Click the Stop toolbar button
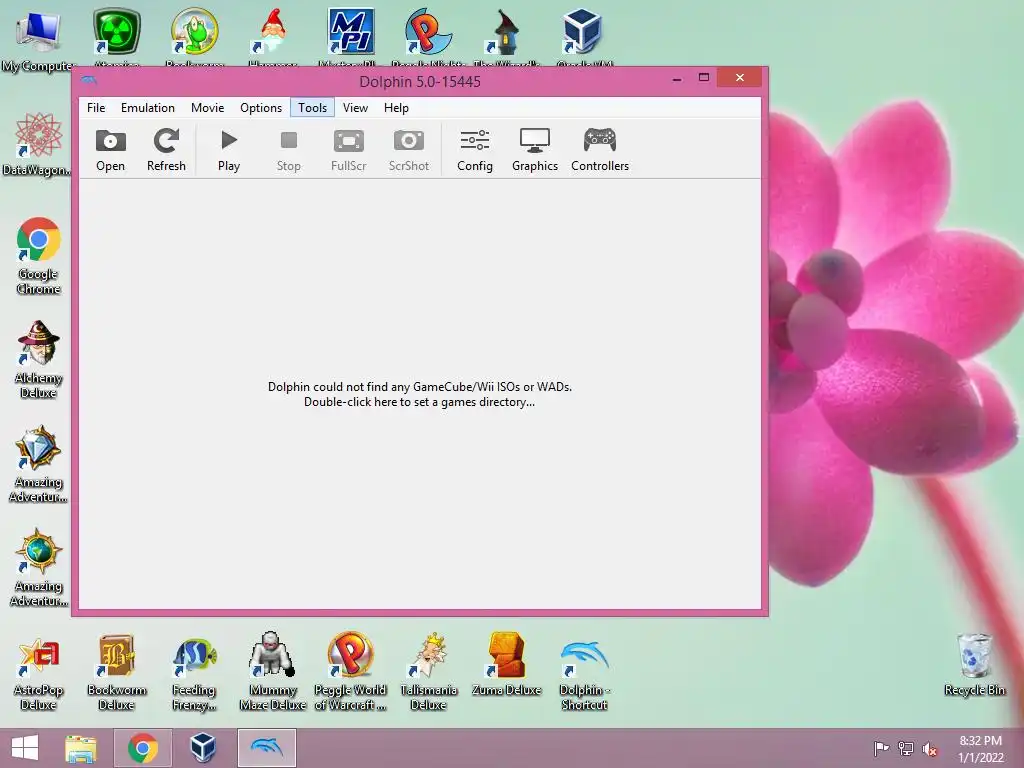1024x768 pixels. pyautogui.click(x=288, y=150)
